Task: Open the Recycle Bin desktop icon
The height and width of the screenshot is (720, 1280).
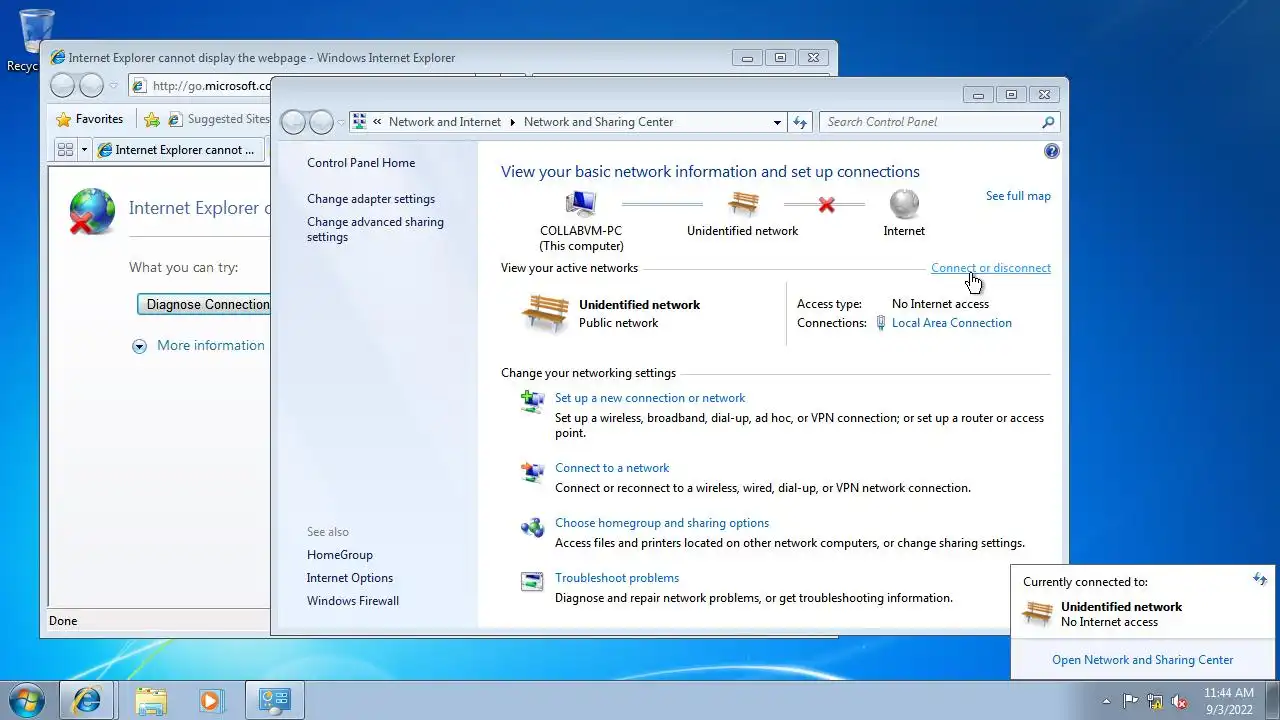Action: pyautogui.click(x=36, y=40)
